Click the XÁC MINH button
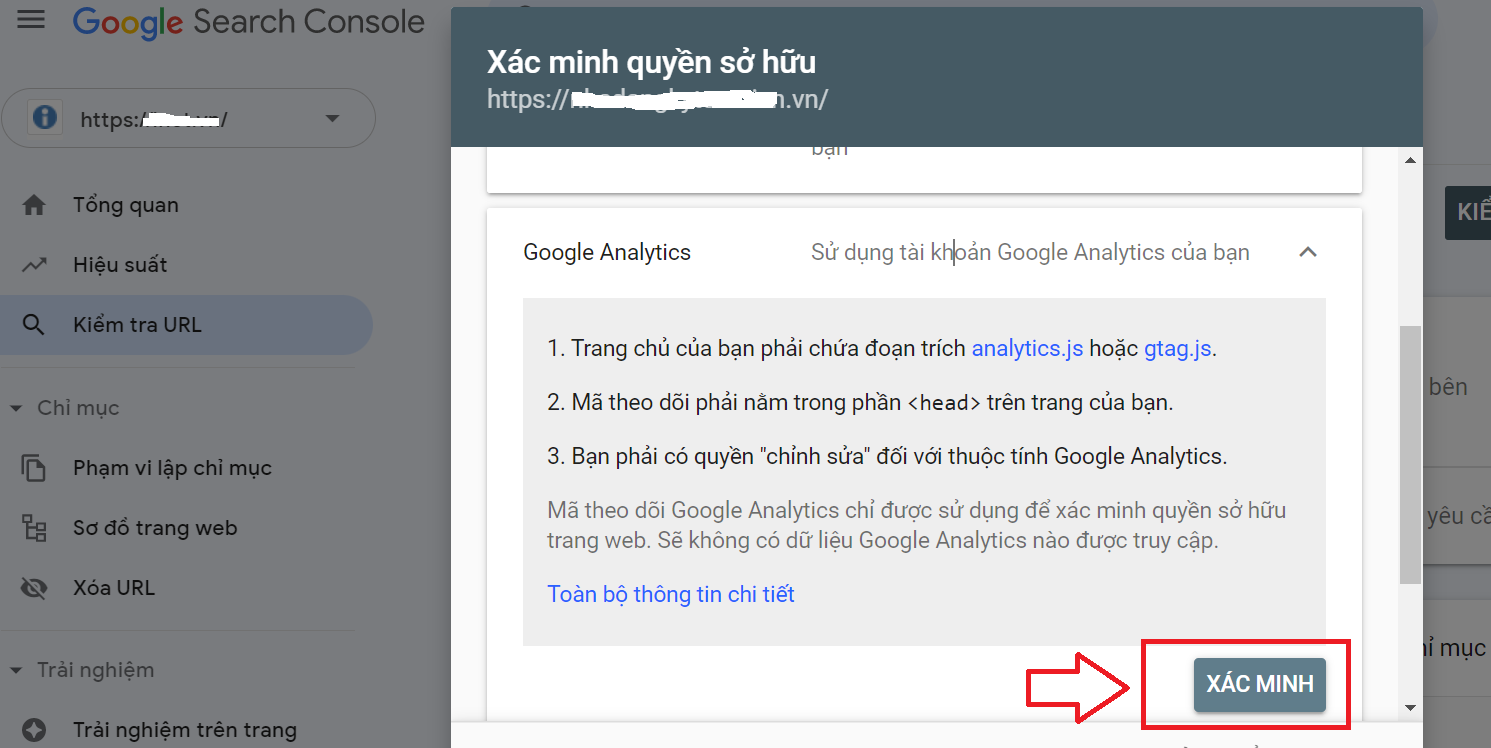 tap(1259, 685)
